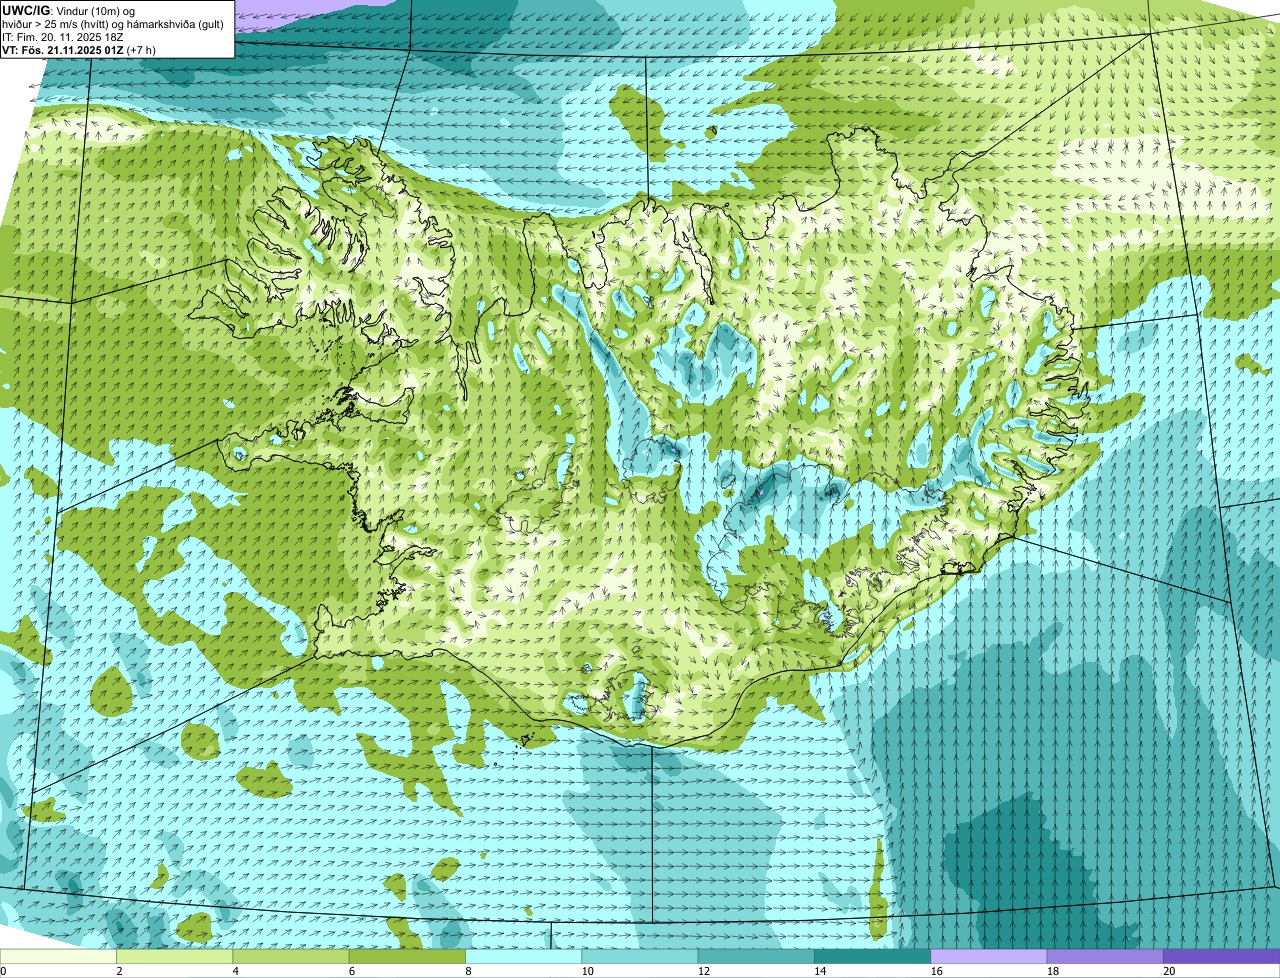The image size is (1280, 978).
Task: Select the dark teal 14–16 m/s legend swatch
Action: point(872,956)
